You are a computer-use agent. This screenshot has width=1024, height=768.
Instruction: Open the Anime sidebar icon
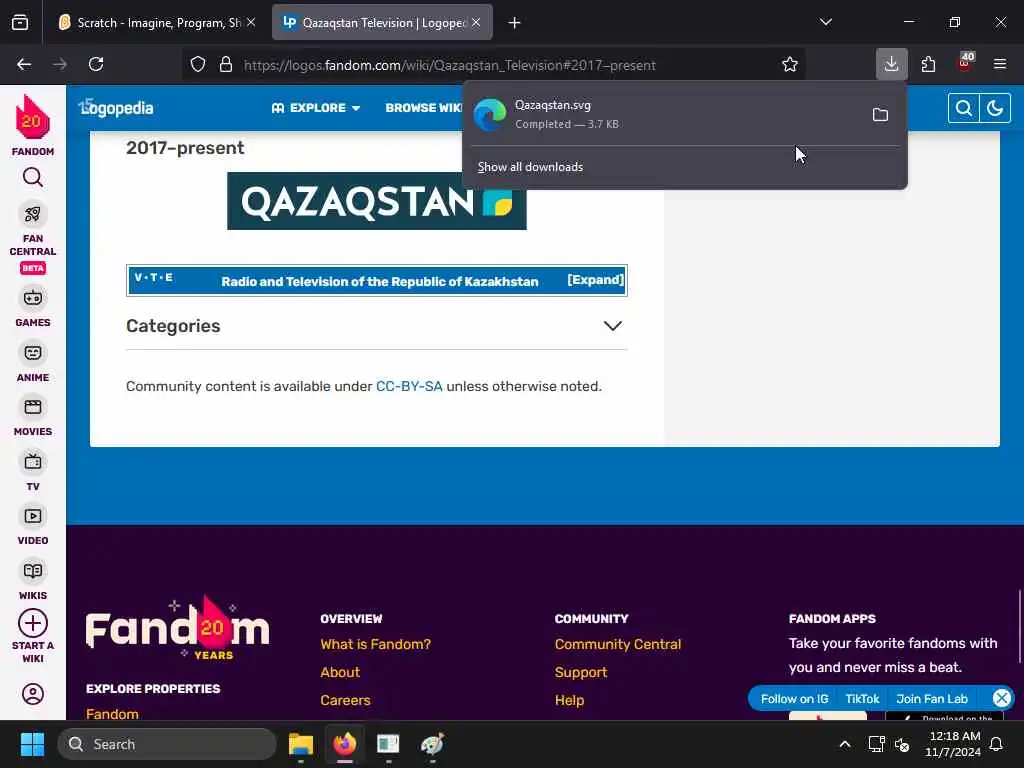pos(33,353)
